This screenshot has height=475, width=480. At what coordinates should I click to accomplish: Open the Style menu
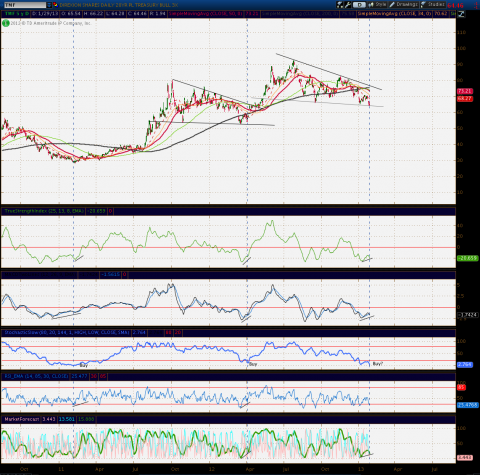pos(377,5)
